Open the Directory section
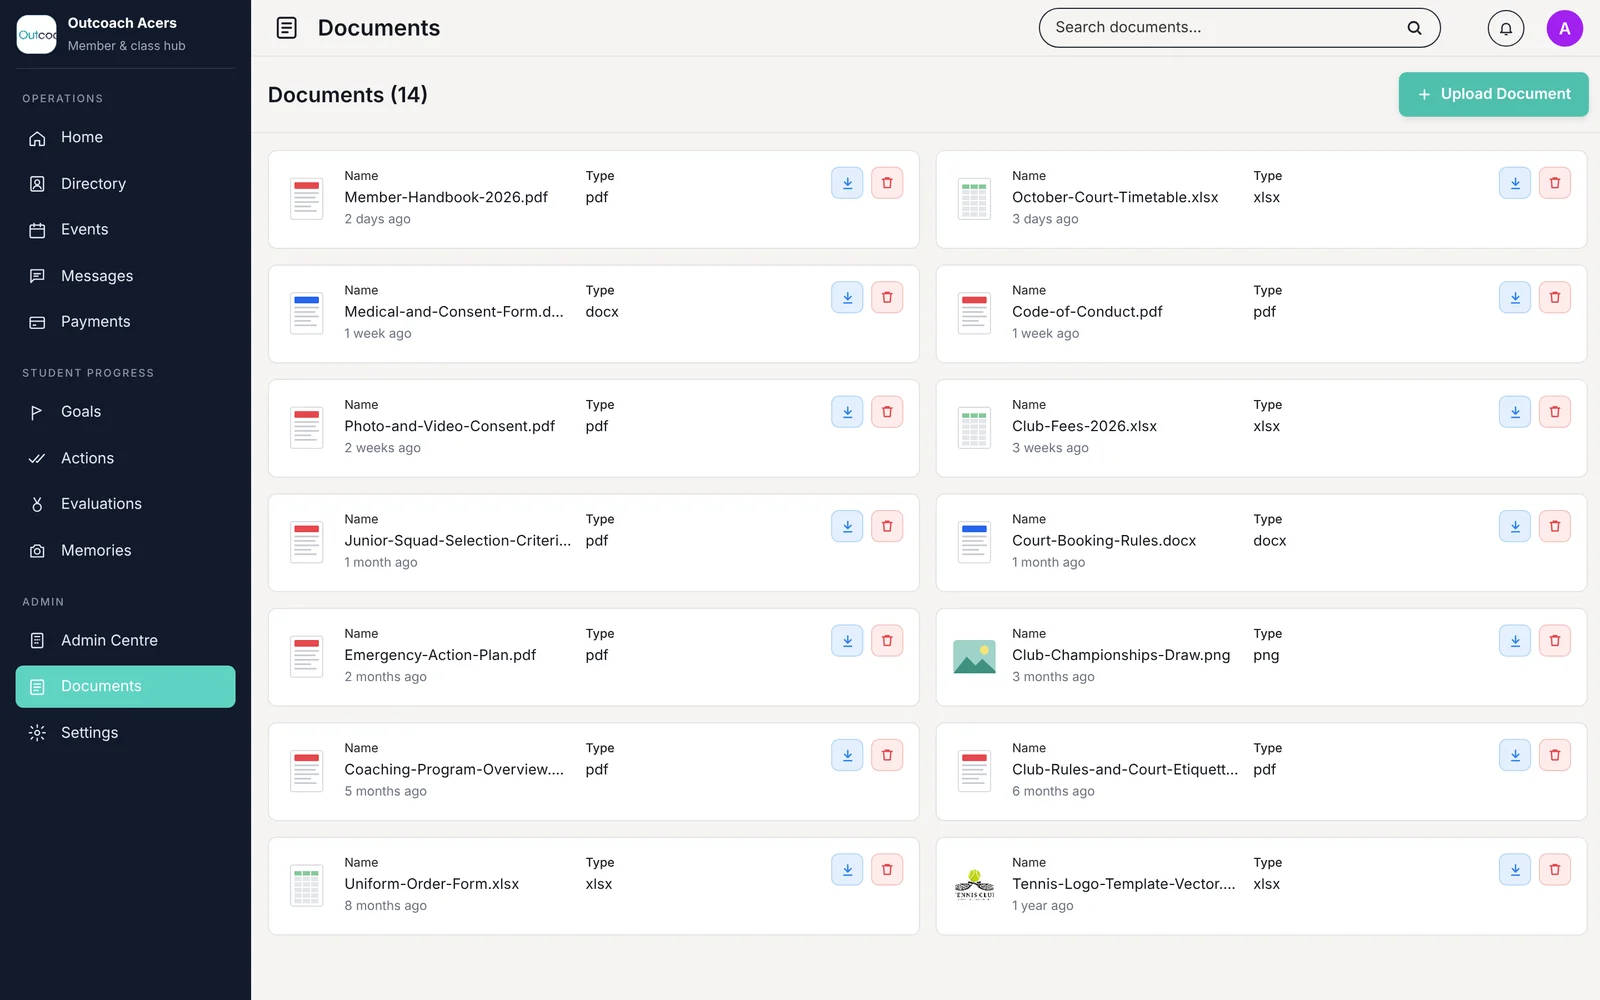The image size is (1600, 1000). (126, 184)
